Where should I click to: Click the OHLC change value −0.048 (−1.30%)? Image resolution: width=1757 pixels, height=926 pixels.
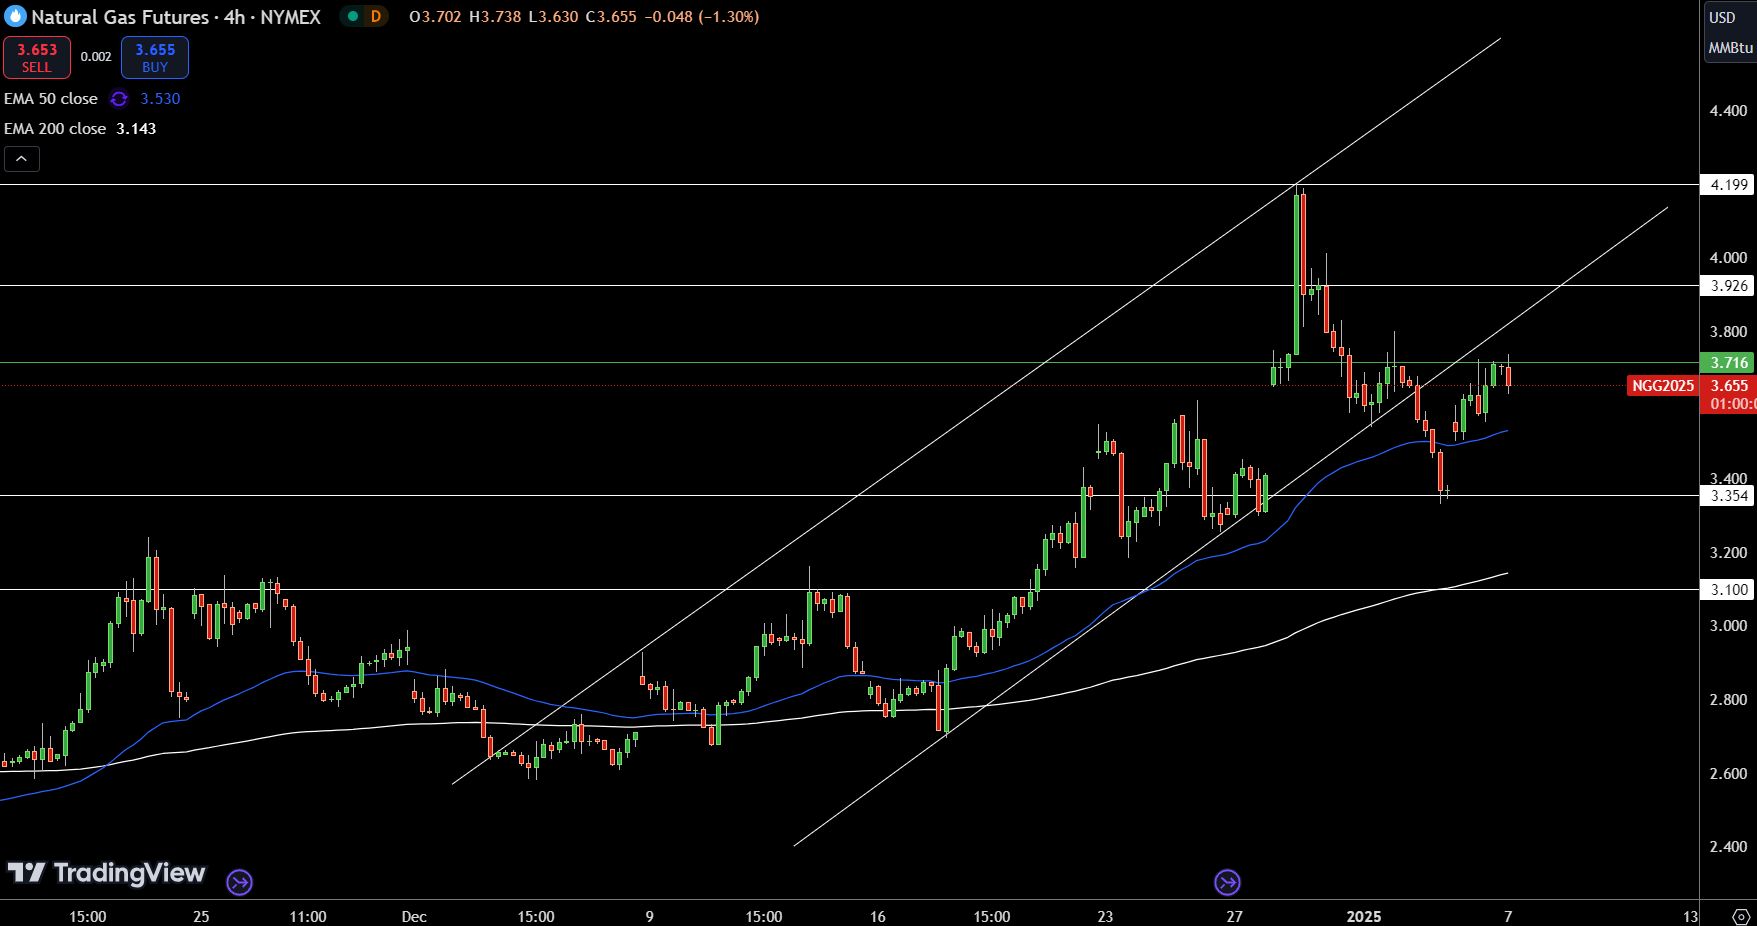[702, 17]
